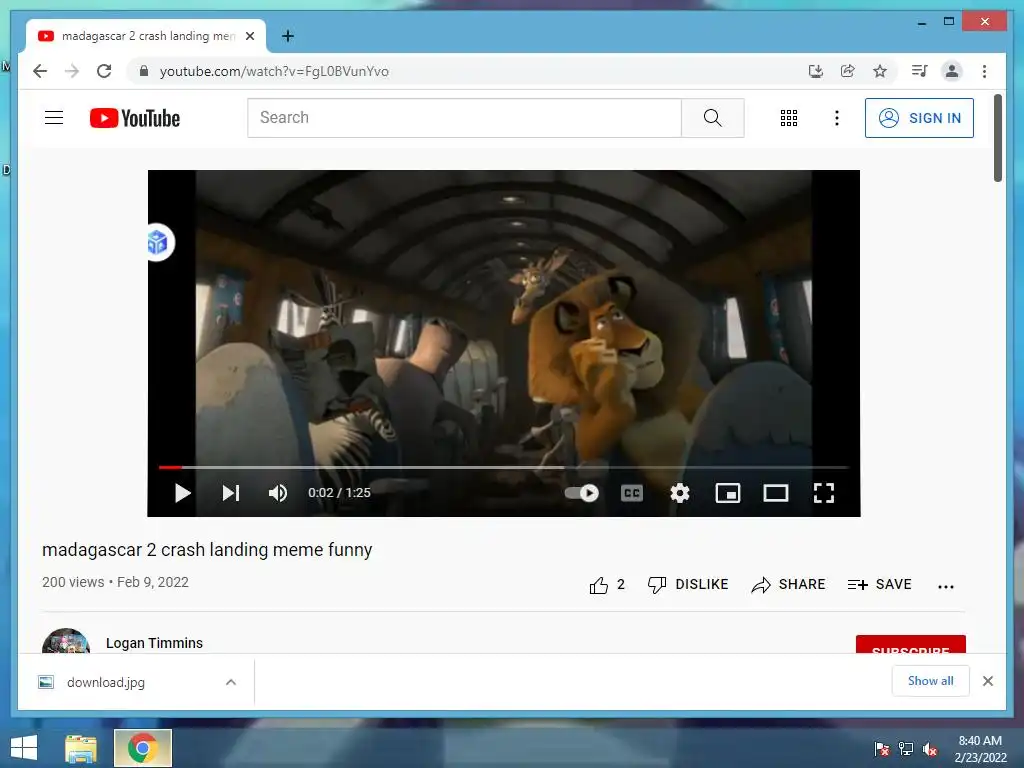Open Chrome three-dot menu
This screenshot has width=1024, height=768.
[984, 71]
